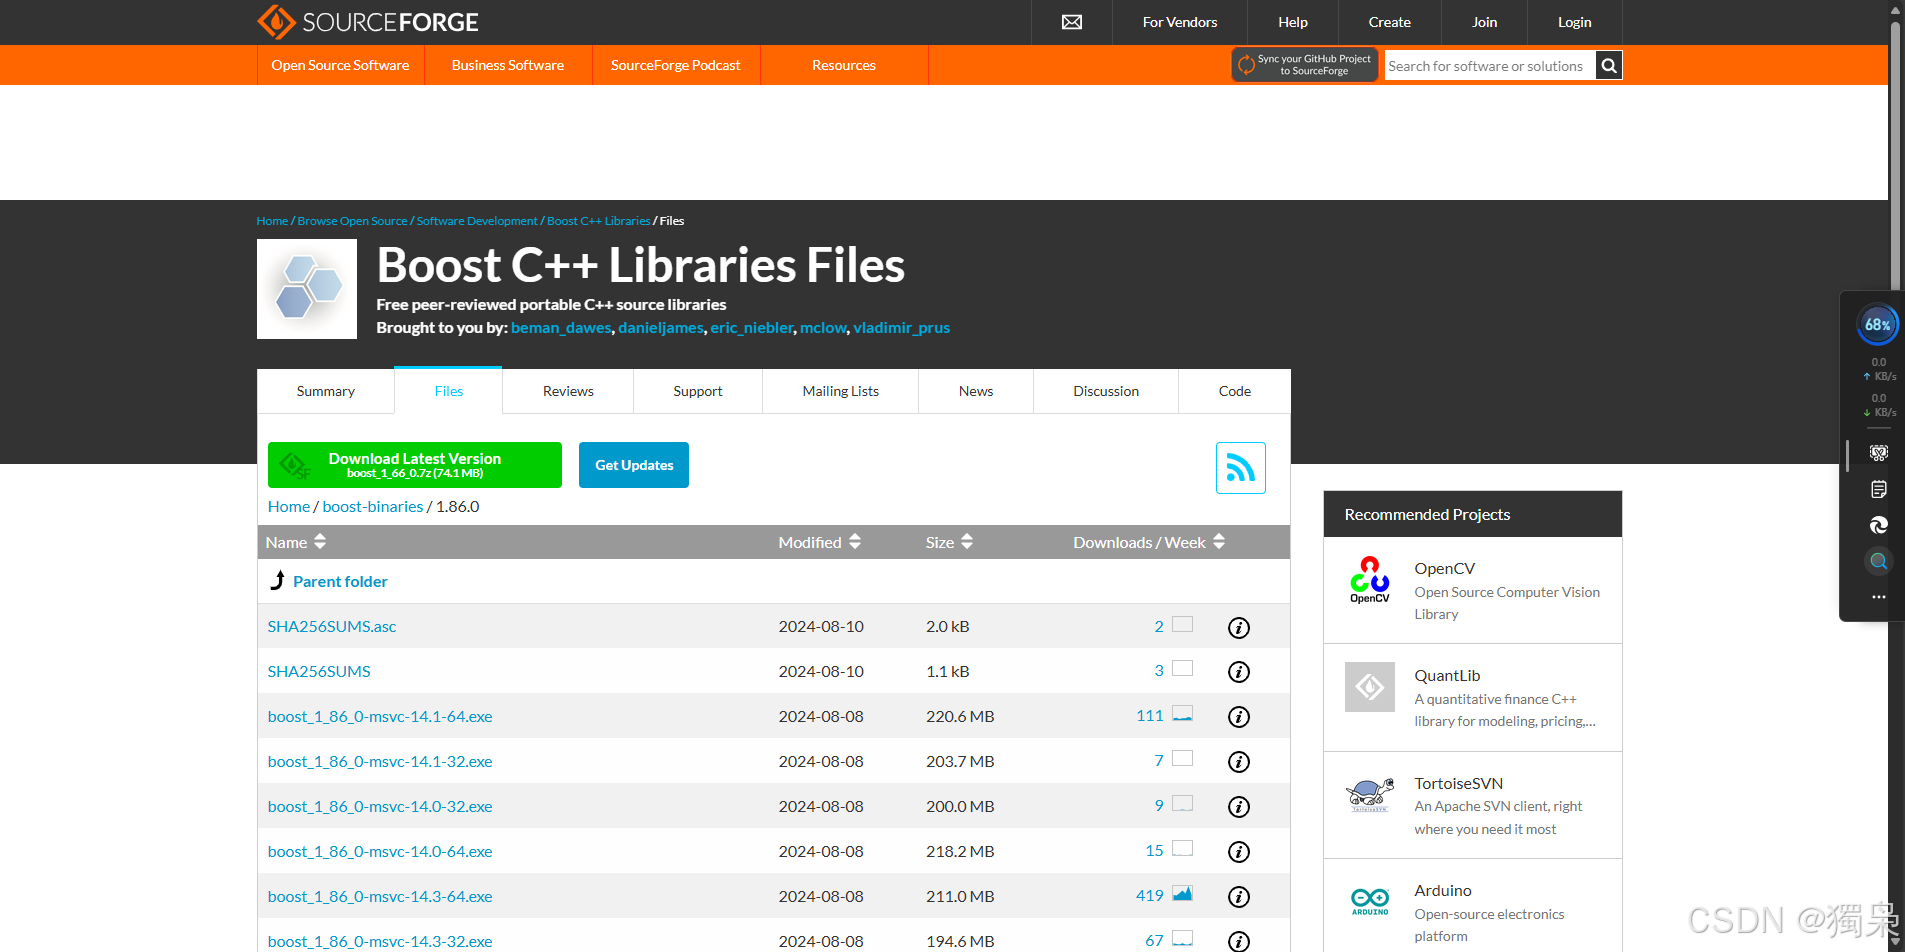Open the Parent folder link
Image resolution: width=1905 pixels, height=952 pixels.
tap(340, 581)
